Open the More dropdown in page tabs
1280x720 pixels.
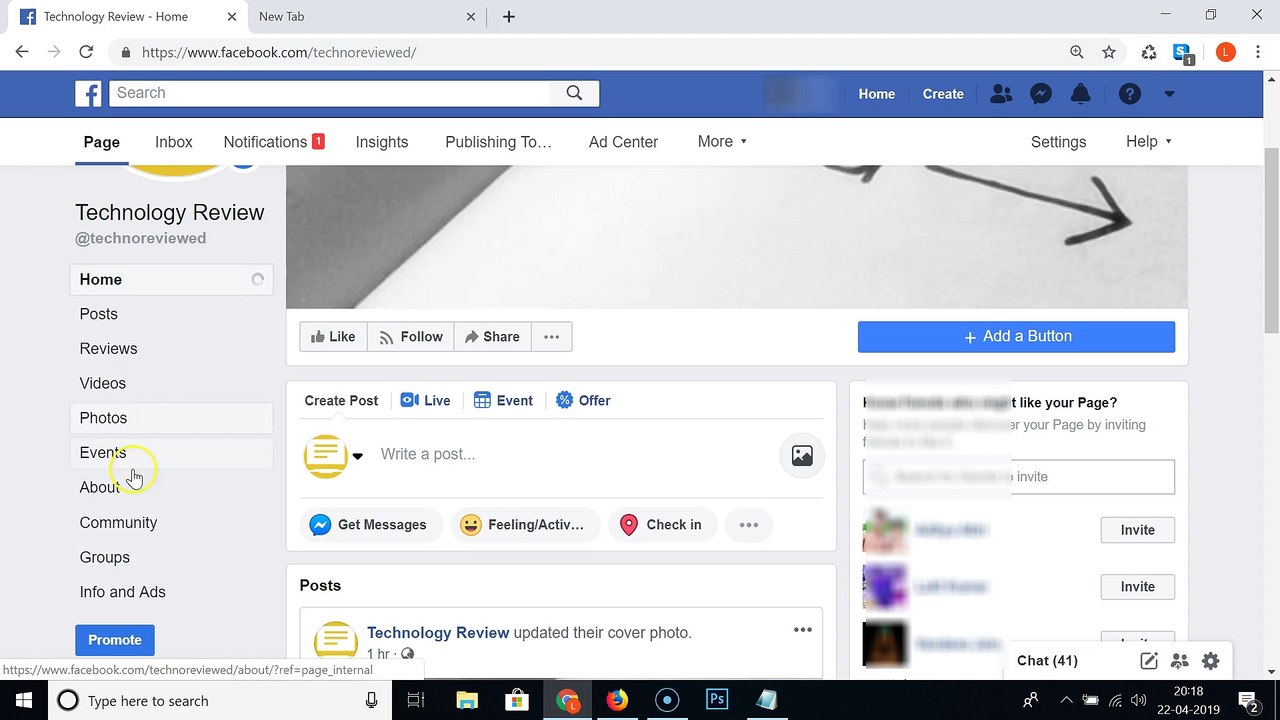point(722,142)
